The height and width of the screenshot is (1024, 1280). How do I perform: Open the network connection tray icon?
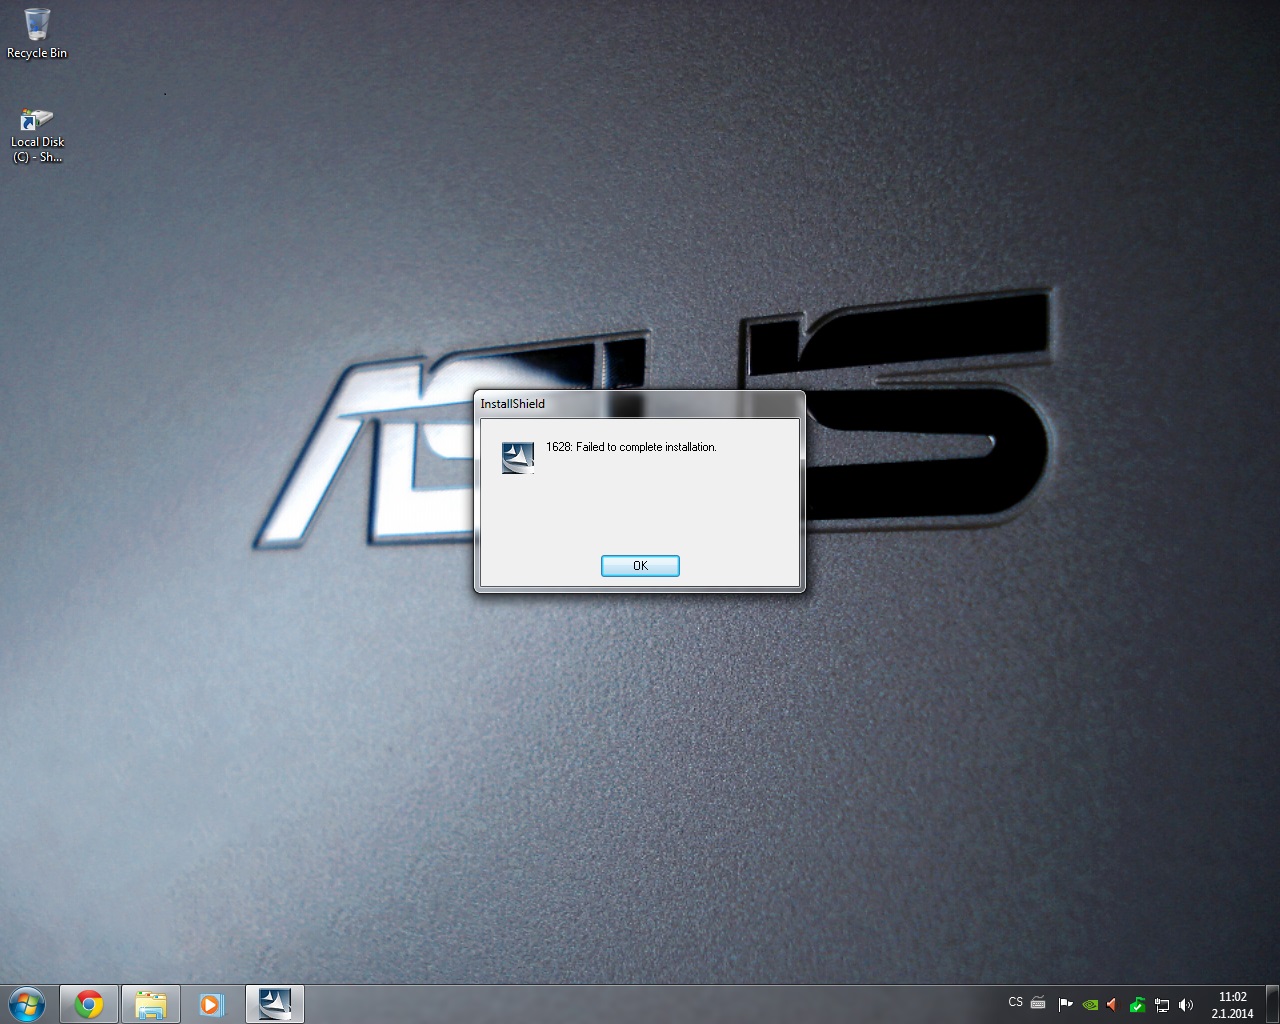[x=1162, y=1005]
